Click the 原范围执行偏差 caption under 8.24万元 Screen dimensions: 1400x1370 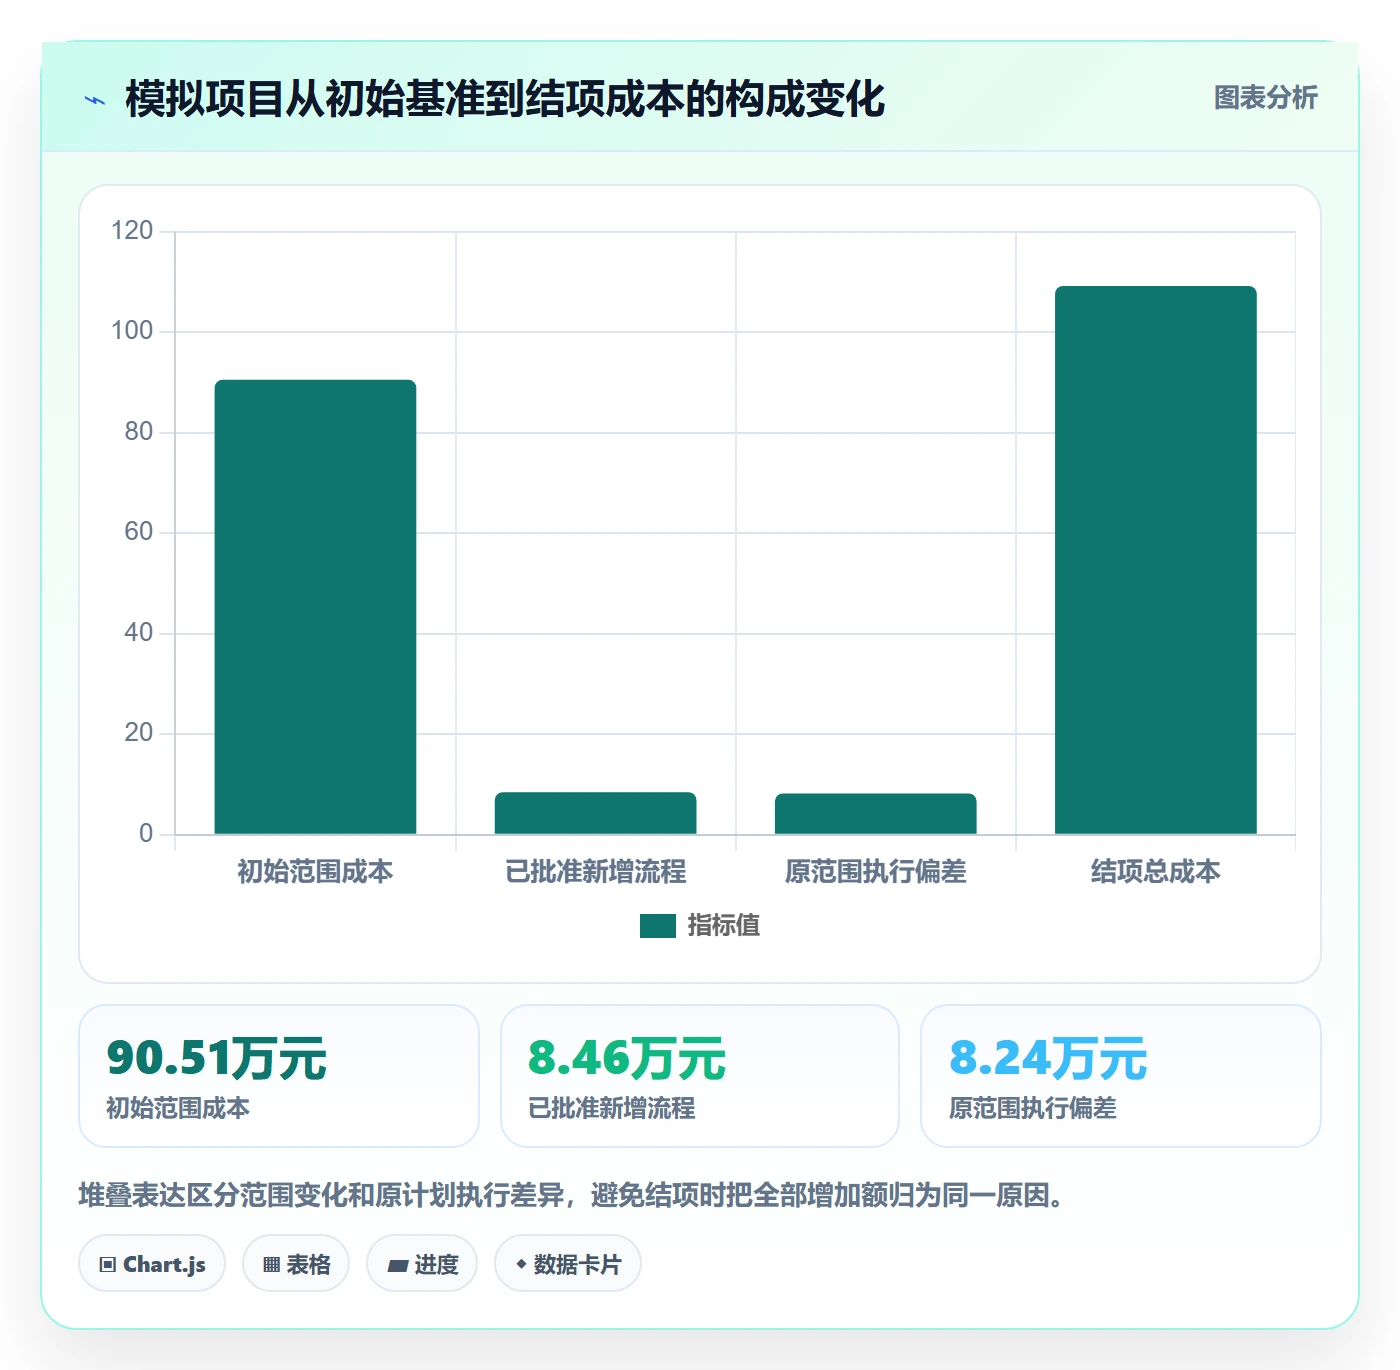[x=1033, y=1108]
